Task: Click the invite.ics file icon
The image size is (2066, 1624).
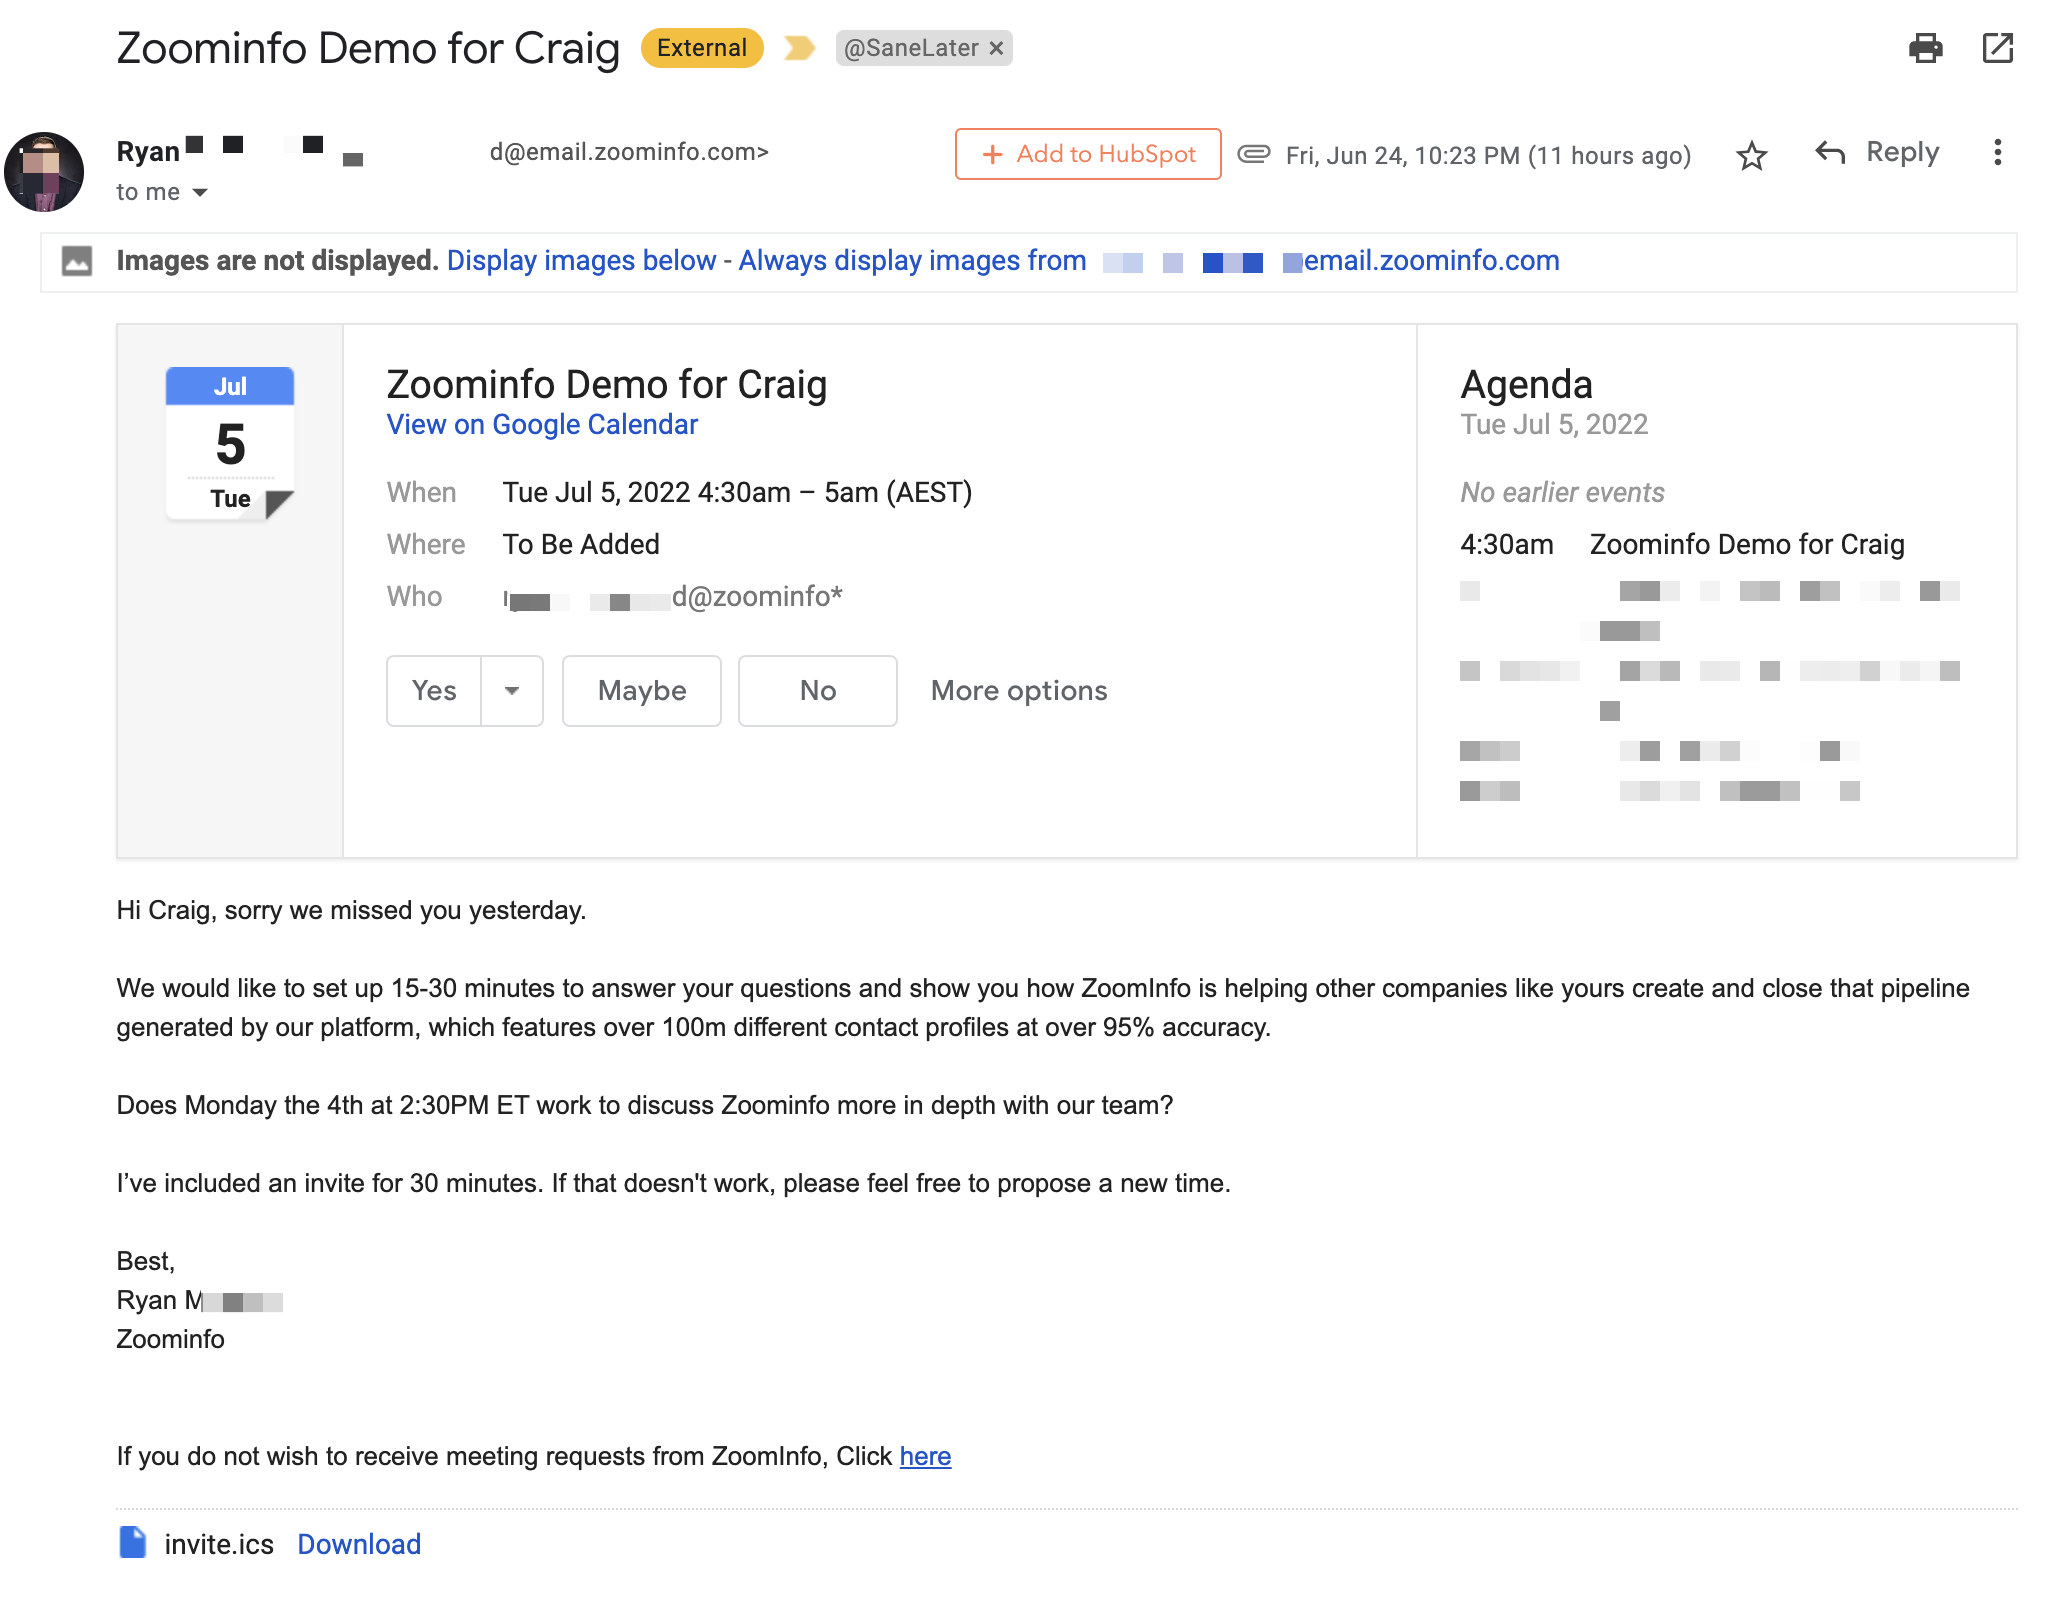Action: 133,1543
